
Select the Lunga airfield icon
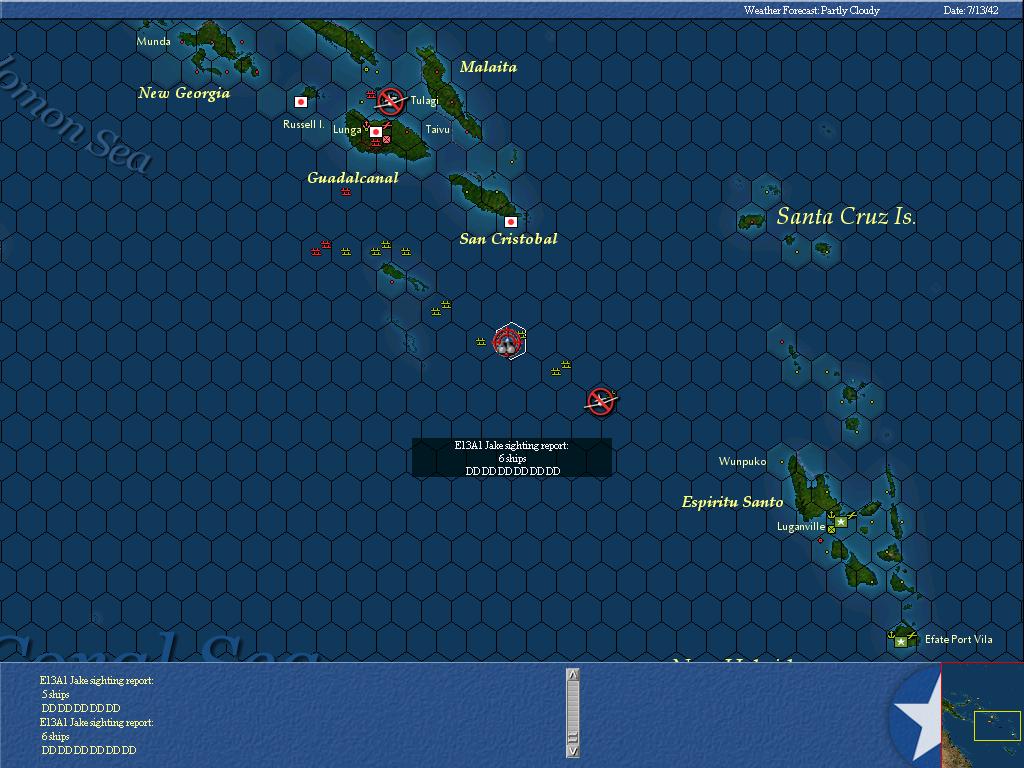tap(387, 125)
